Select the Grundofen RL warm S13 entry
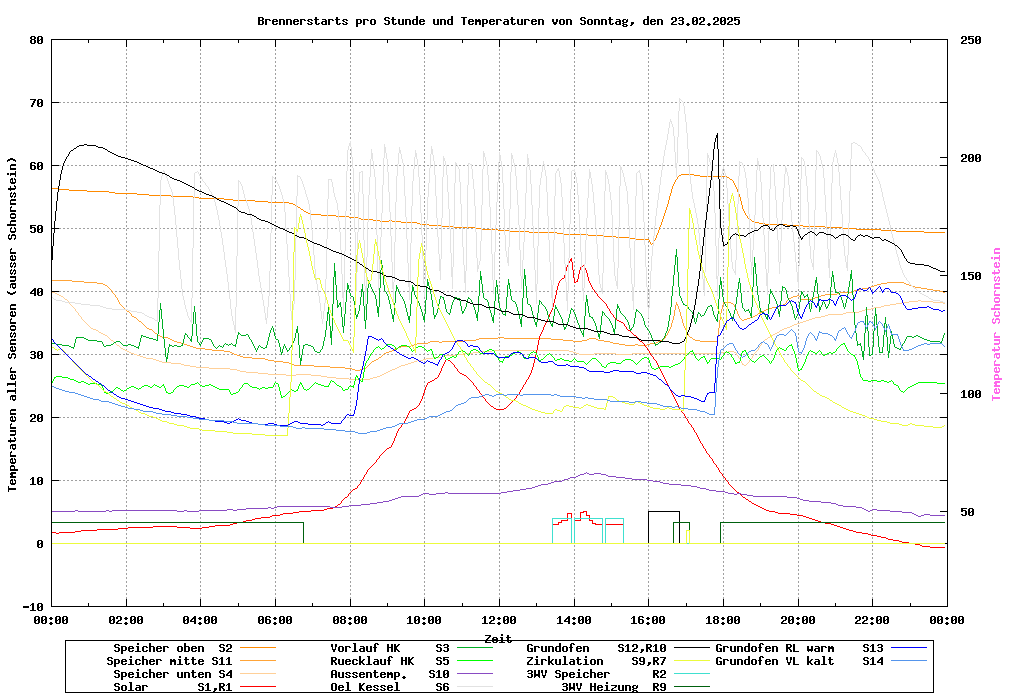This screenshot has height=700, width=1024. click(799, 648)
